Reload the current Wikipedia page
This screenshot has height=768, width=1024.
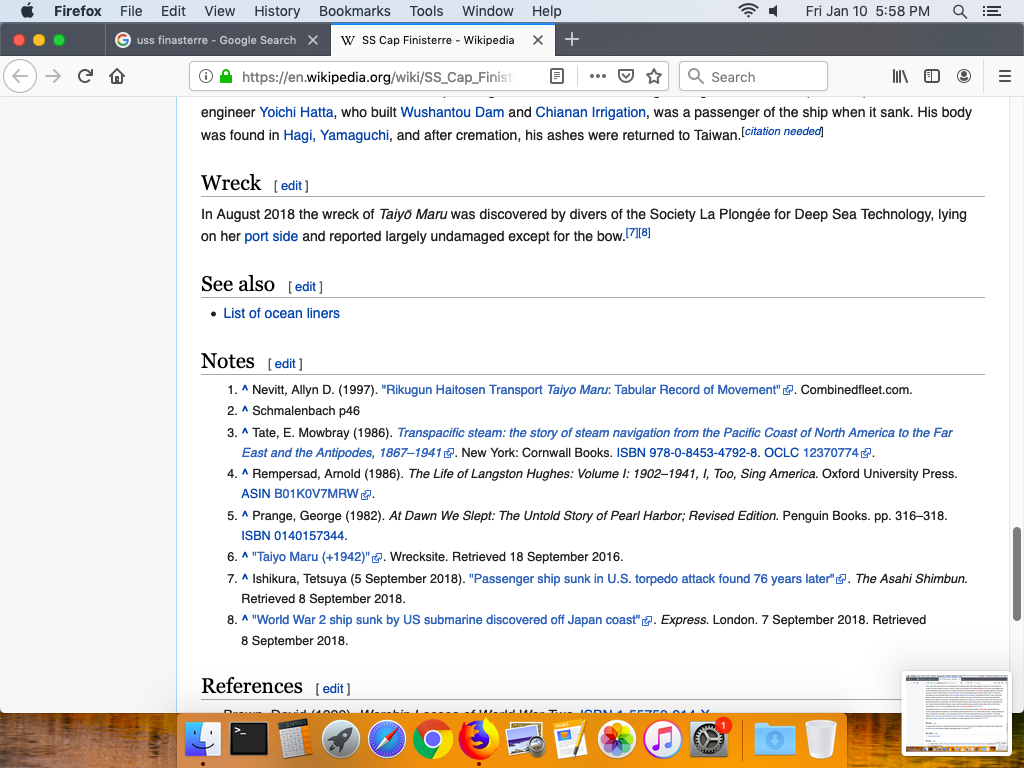click(85, 77)
